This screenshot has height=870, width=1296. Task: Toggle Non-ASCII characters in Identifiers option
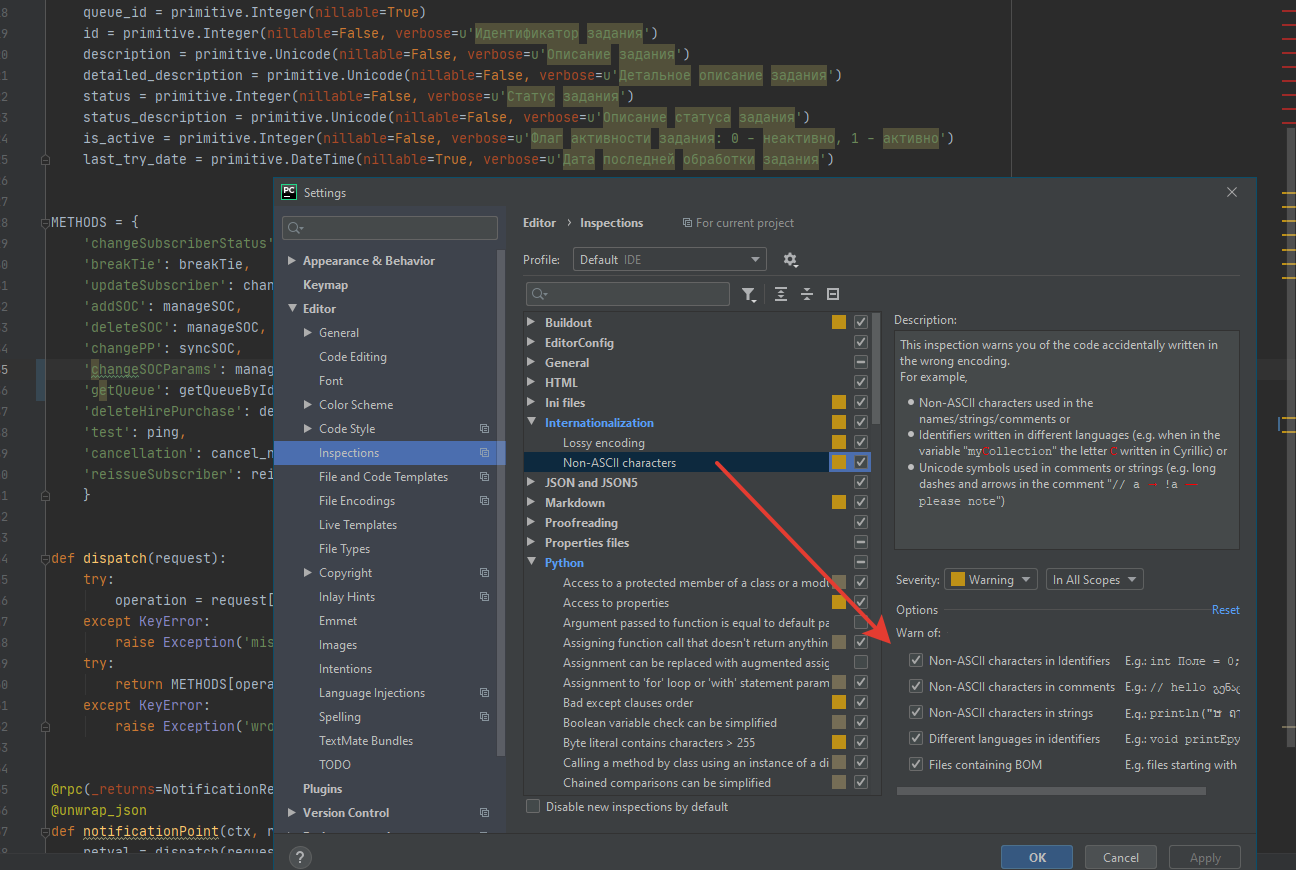click(x=916, y=661)
